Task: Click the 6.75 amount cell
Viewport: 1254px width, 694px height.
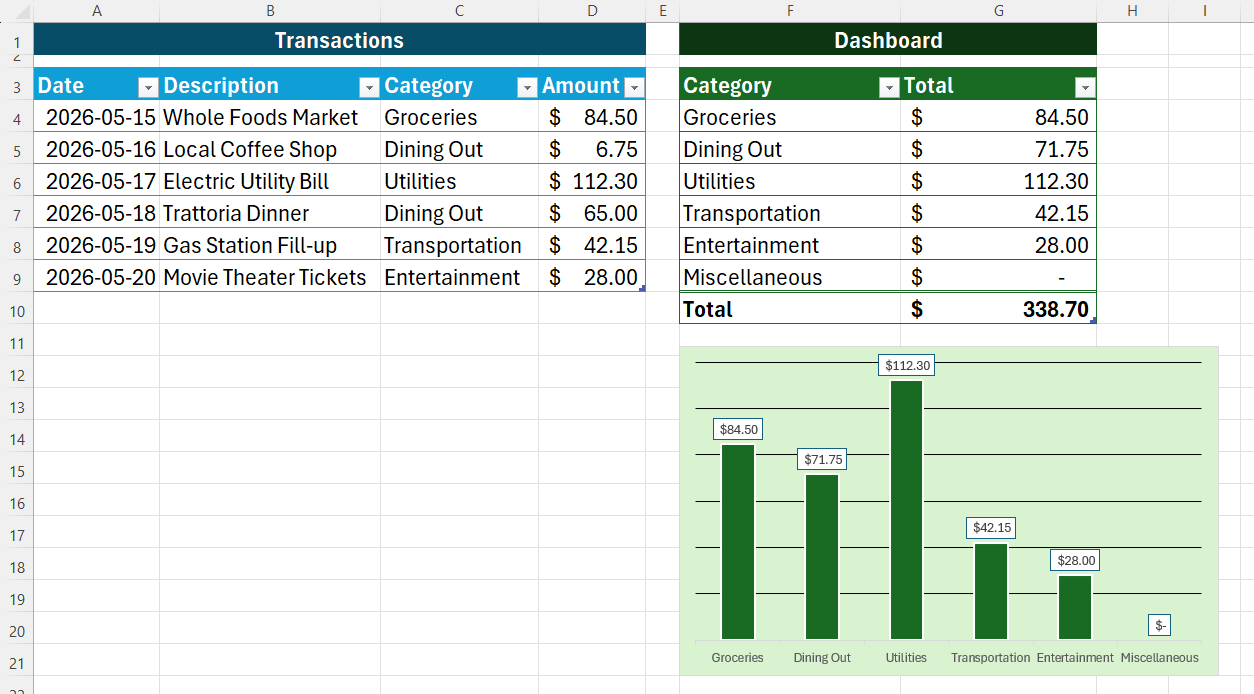Action: click(592, 149)
